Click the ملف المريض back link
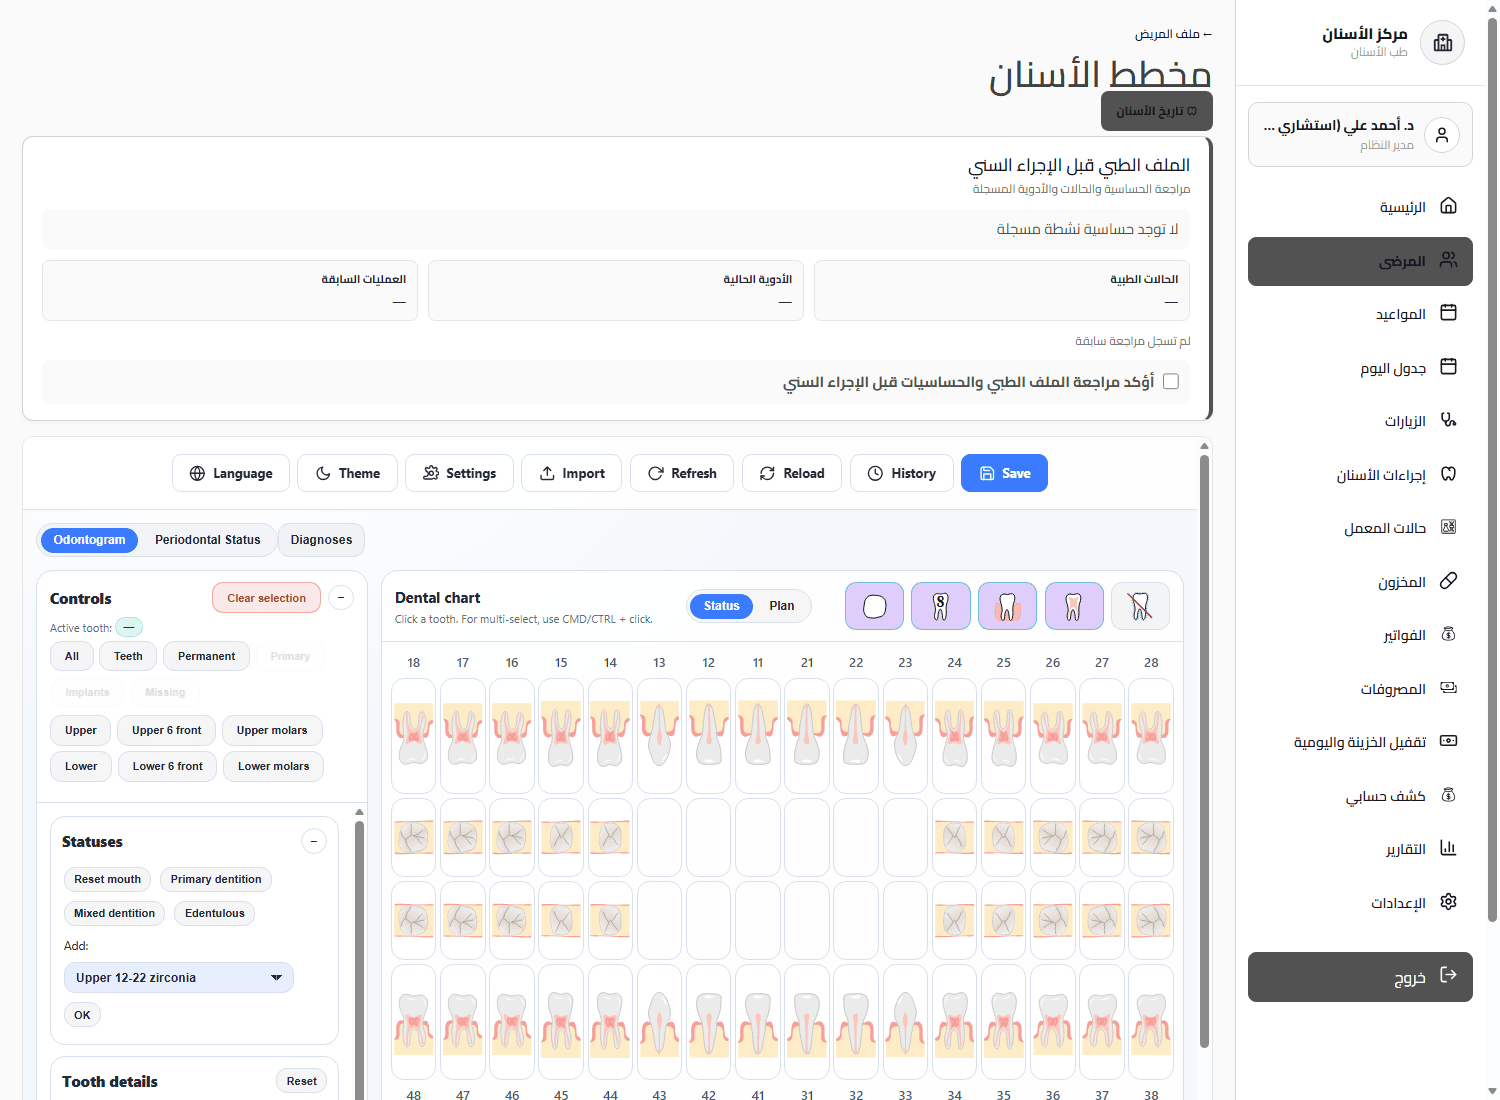1500x1100 pixels. (x=1173, y=34)
